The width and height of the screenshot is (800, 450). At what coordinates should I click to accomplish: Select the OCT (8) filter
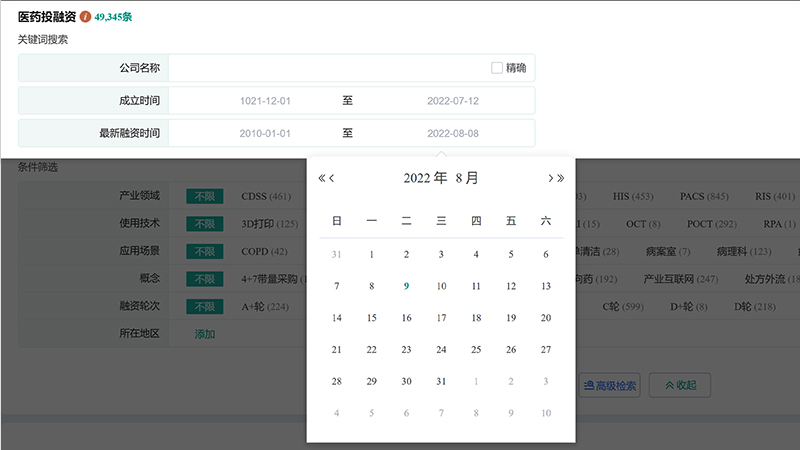coord(643,224)
